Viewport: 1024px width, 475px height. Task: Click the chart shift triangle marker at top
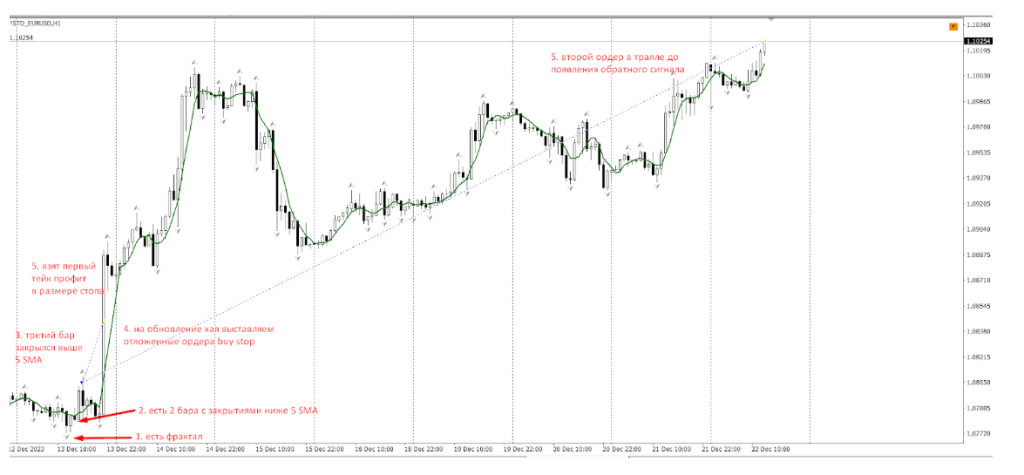coord(770,19)
